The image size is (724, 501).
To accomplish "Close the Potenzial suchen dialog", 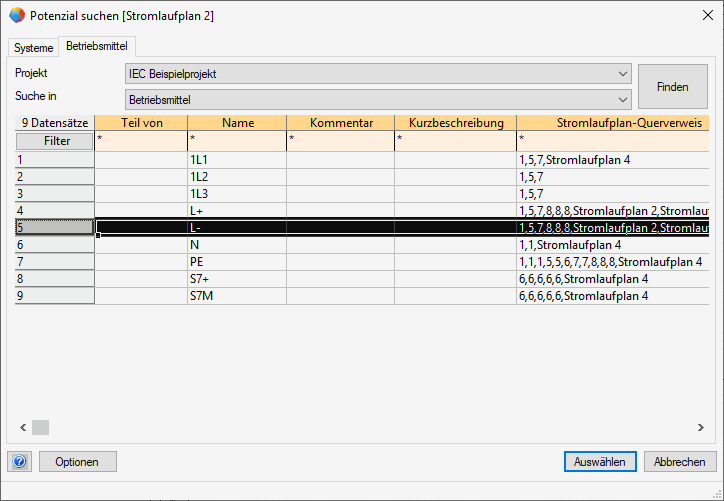I will click(x=700, y=16).
